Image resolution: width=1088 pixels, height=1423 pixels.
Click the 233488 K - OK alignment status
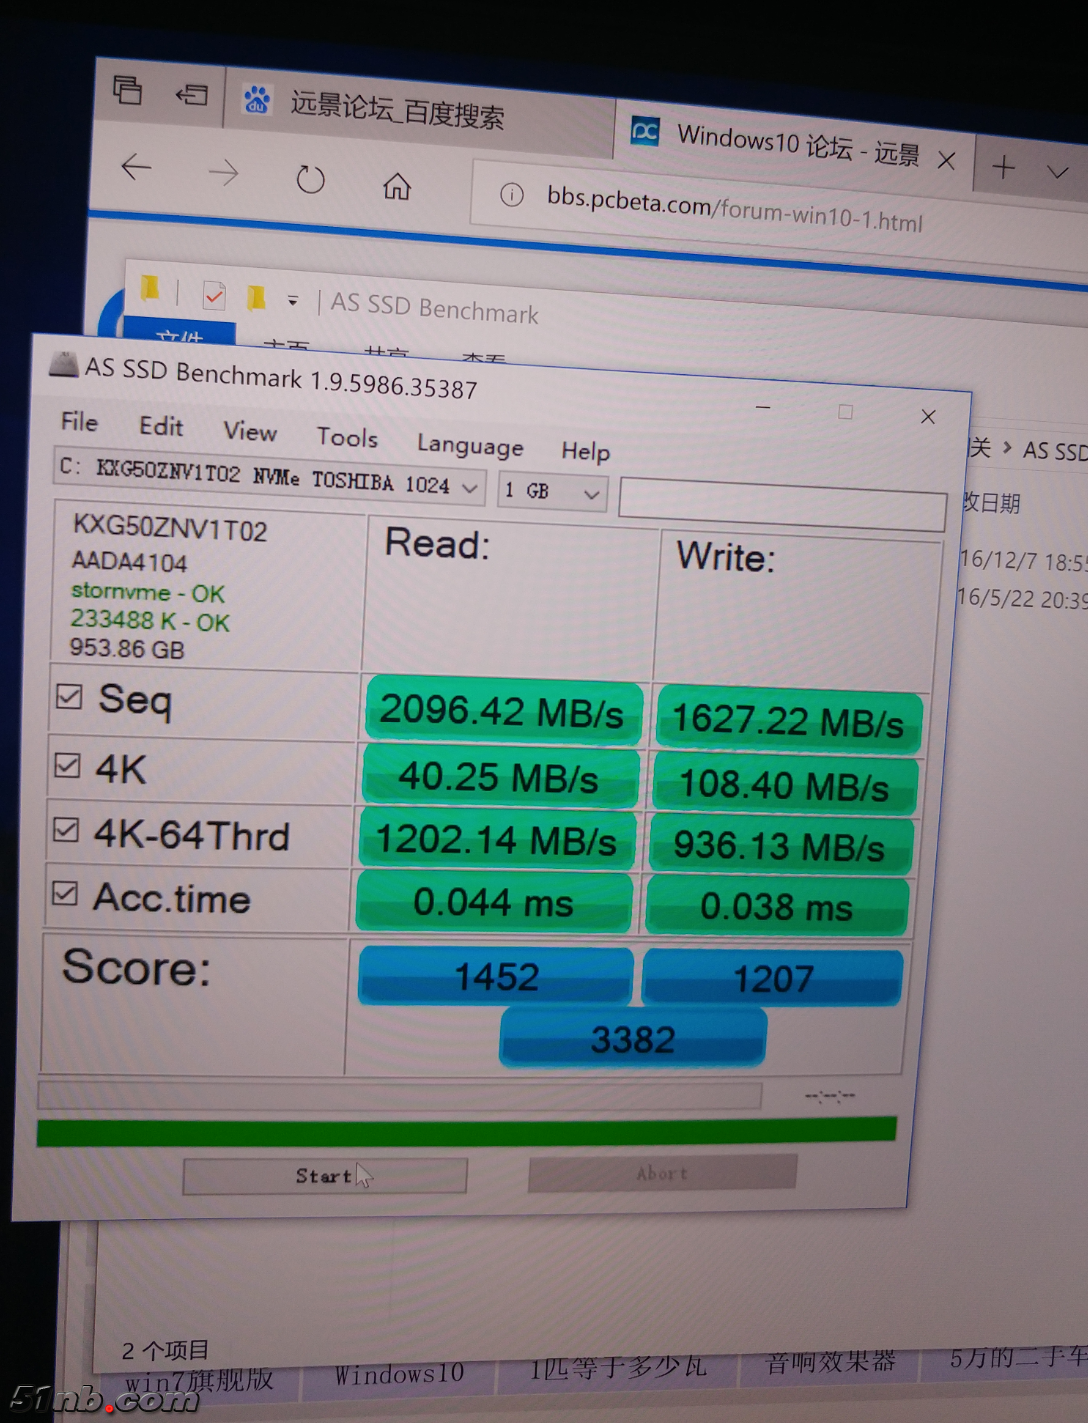click(150, 621)
